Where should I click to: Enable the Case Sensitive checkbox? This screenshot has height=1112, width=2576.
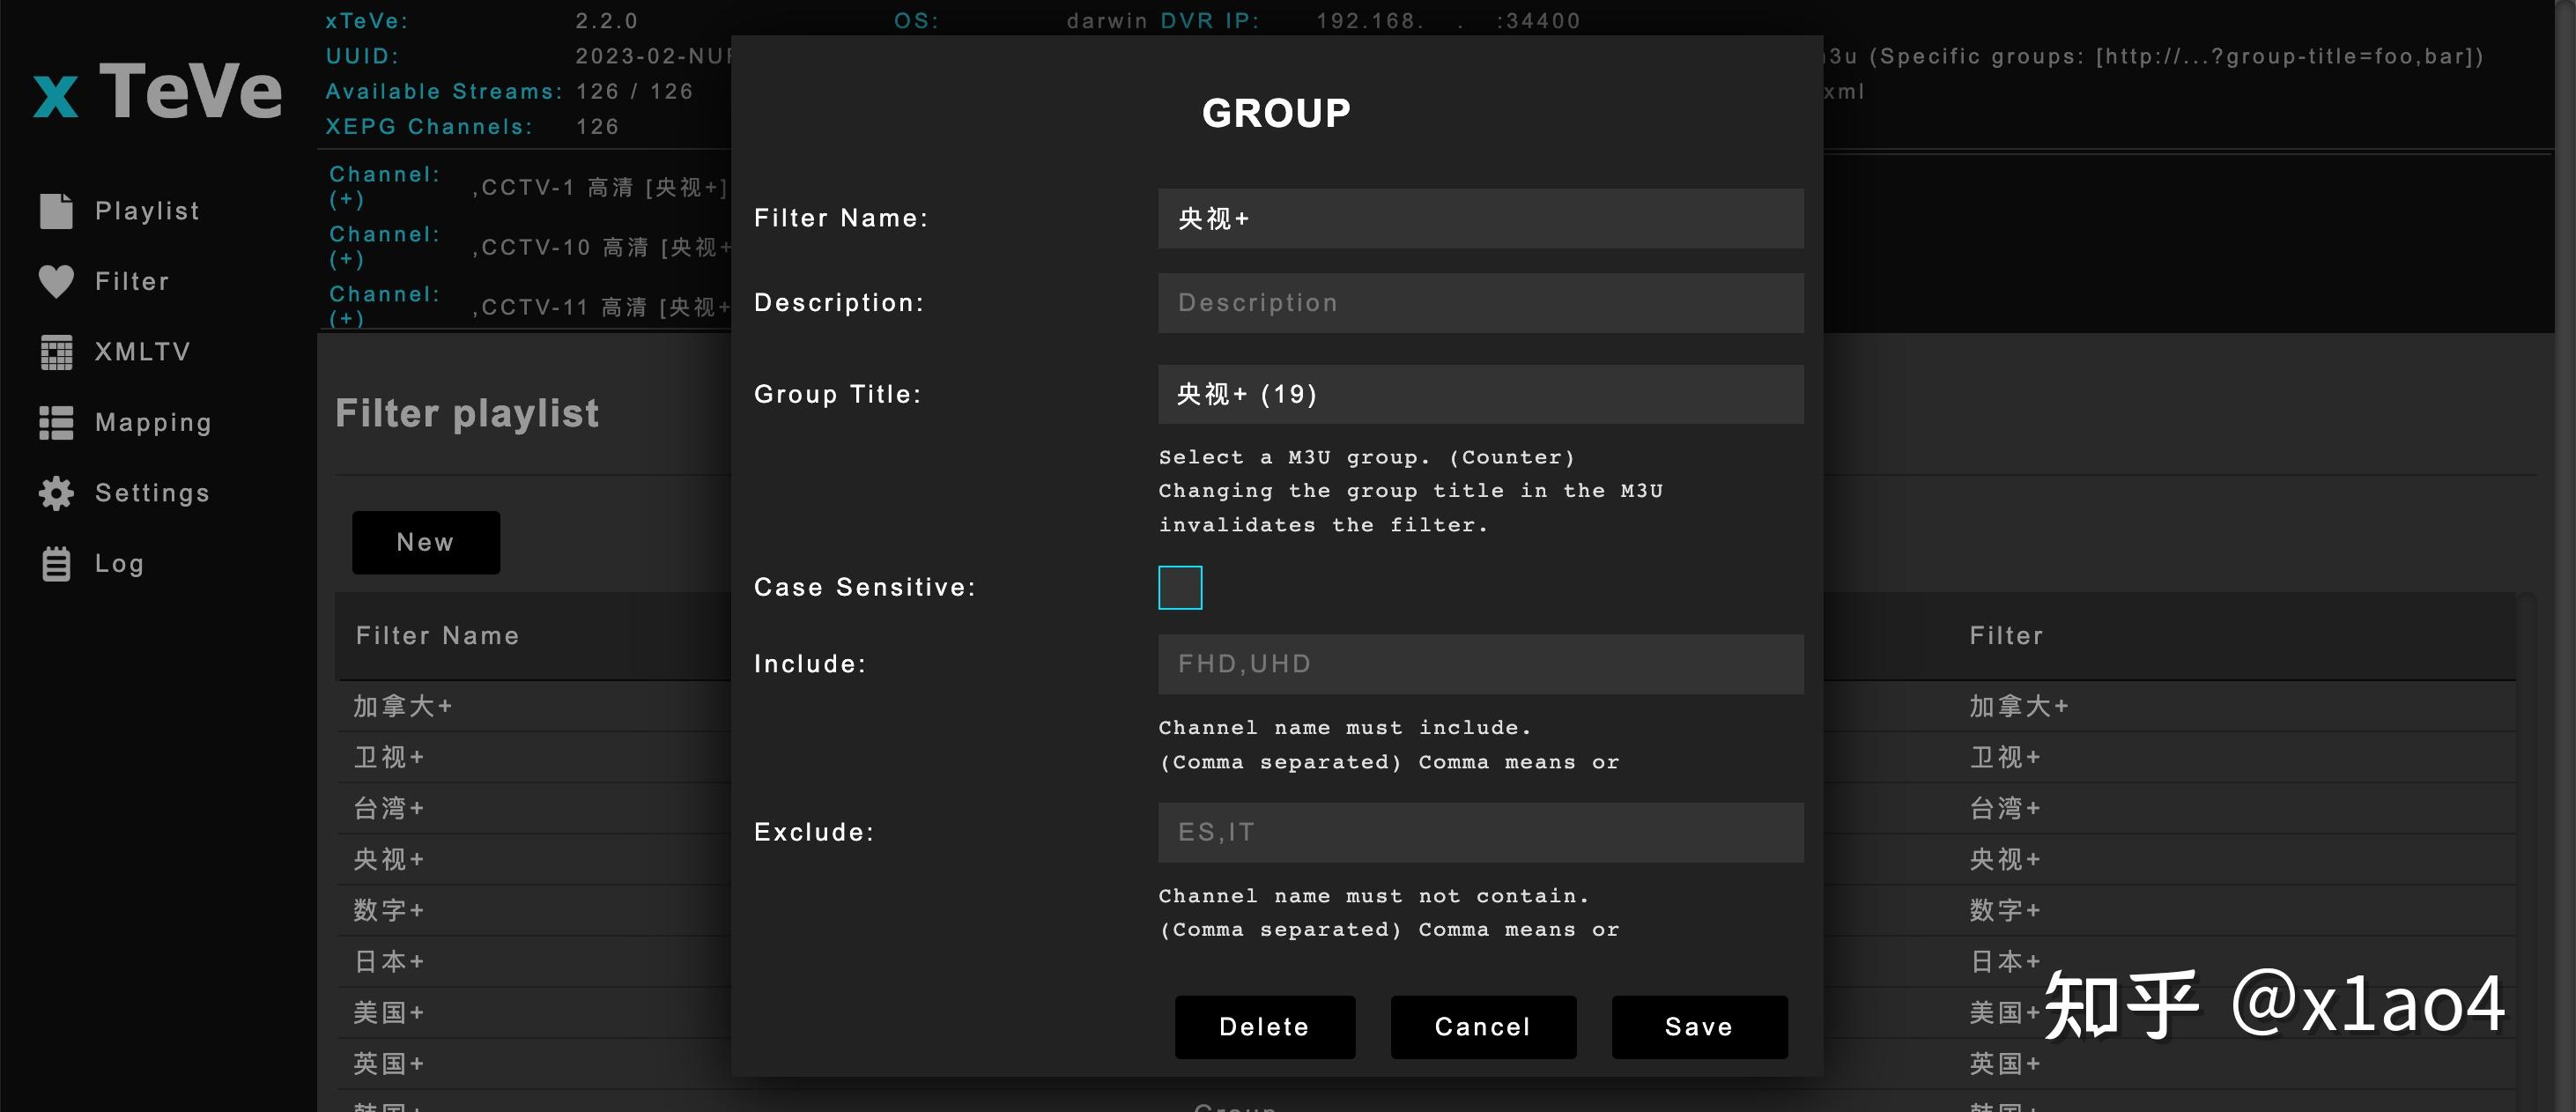pos(1180,587)
